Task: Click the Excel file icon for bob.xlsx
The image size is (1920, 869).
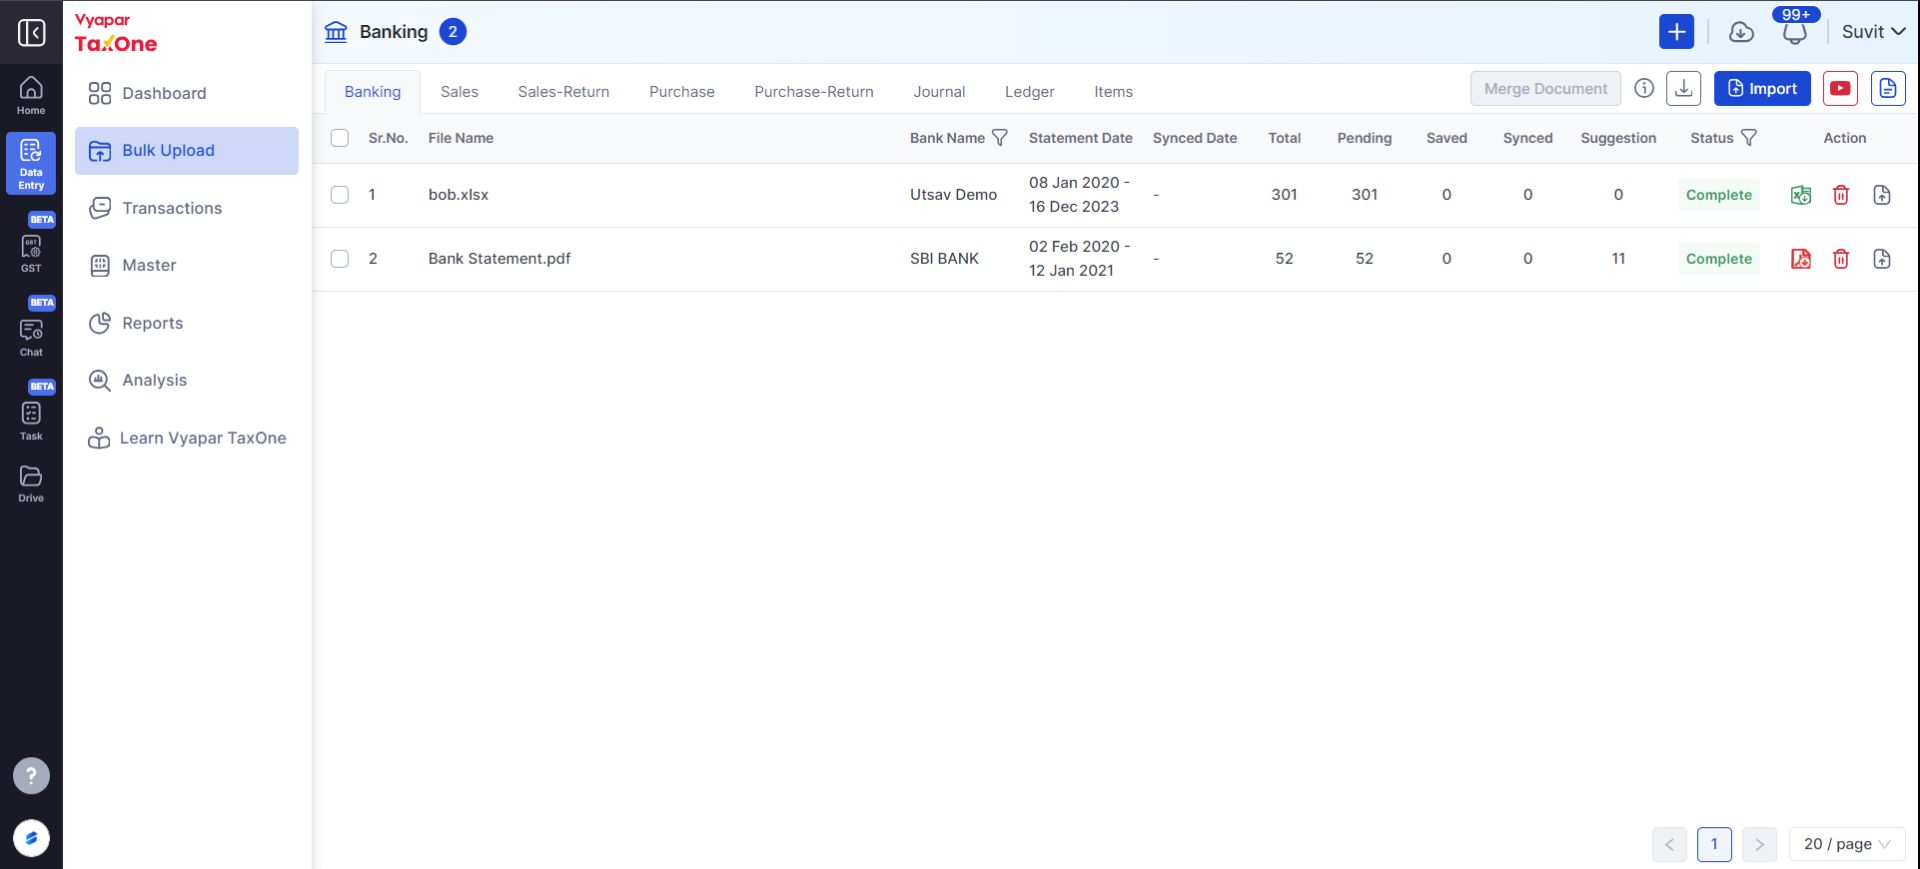Action: coord(1801,195)
